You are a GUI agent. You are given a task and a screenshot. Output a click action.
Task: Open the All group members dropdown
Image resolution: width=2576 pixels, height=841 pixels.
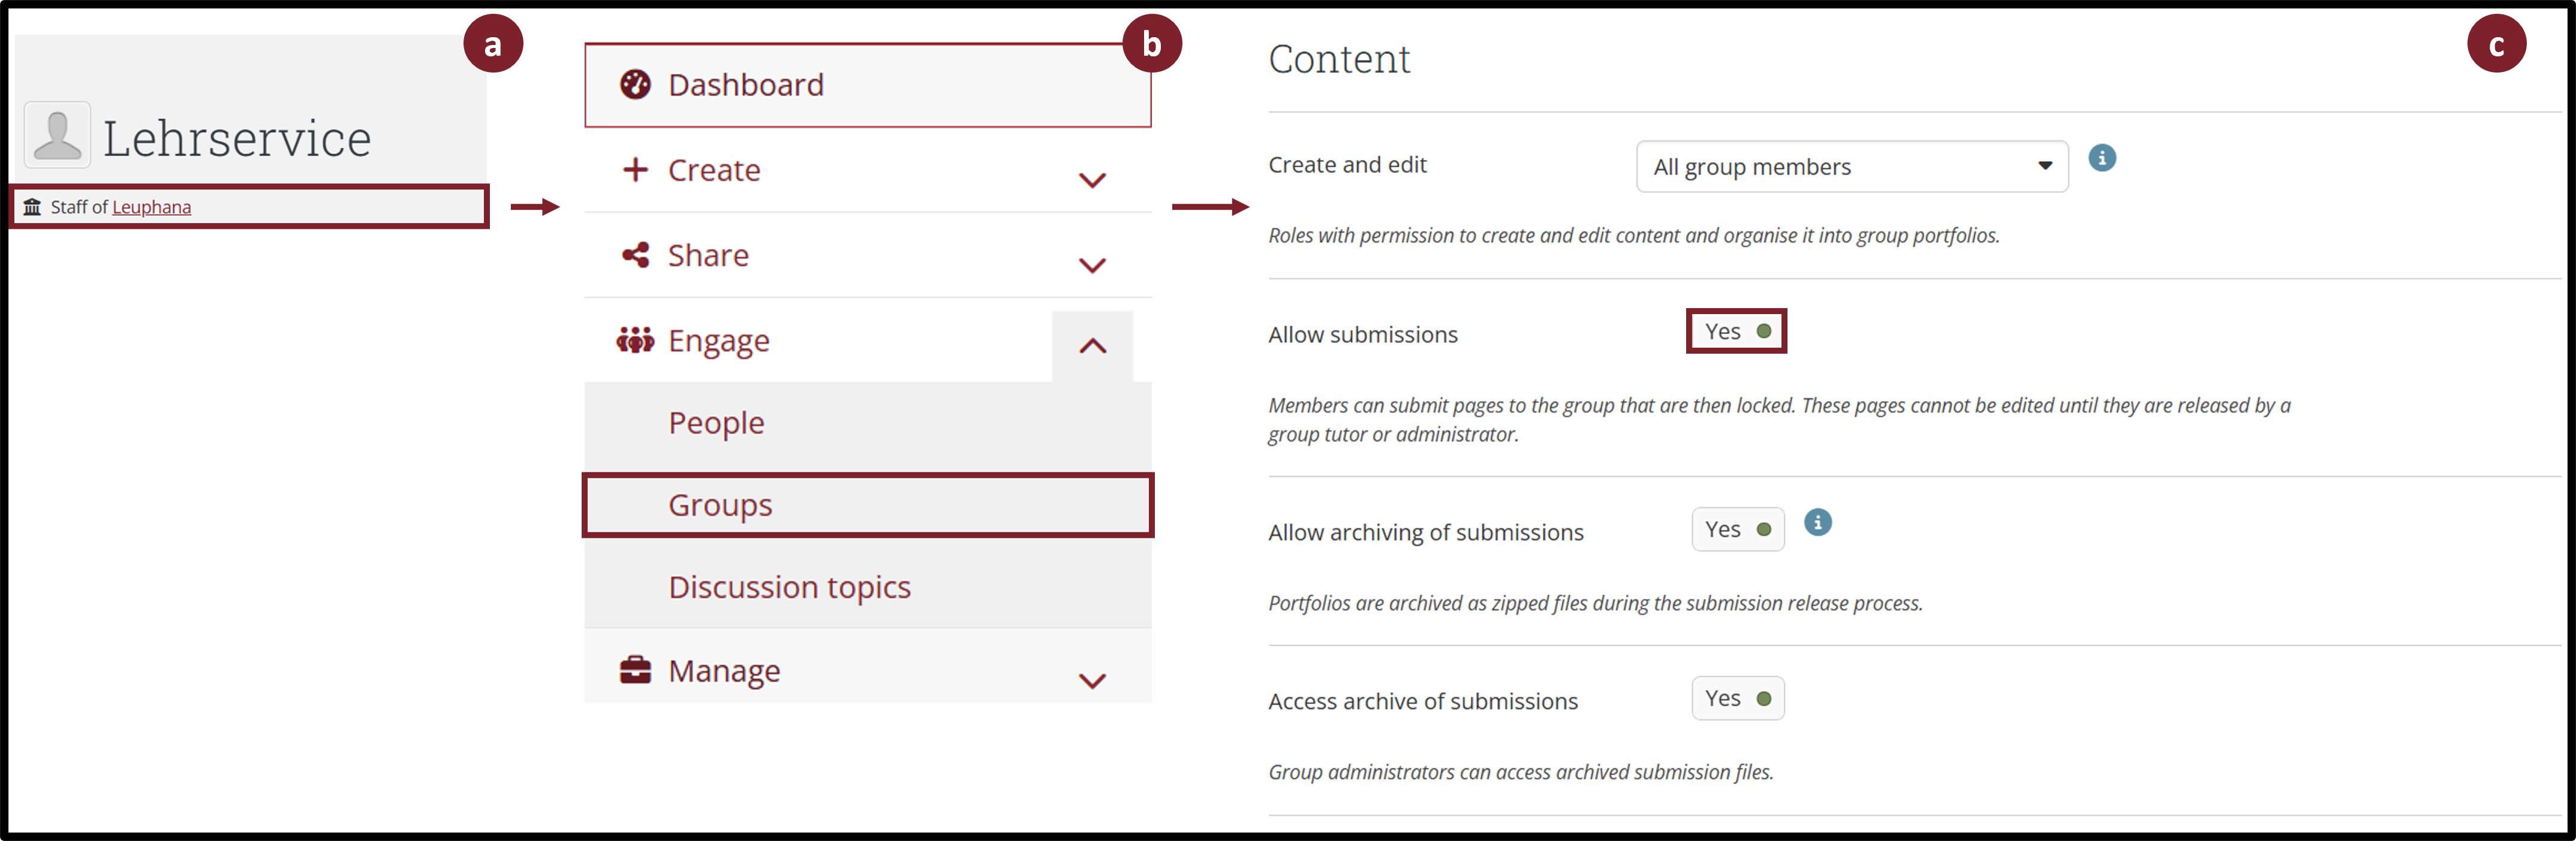click(1851, 167)
